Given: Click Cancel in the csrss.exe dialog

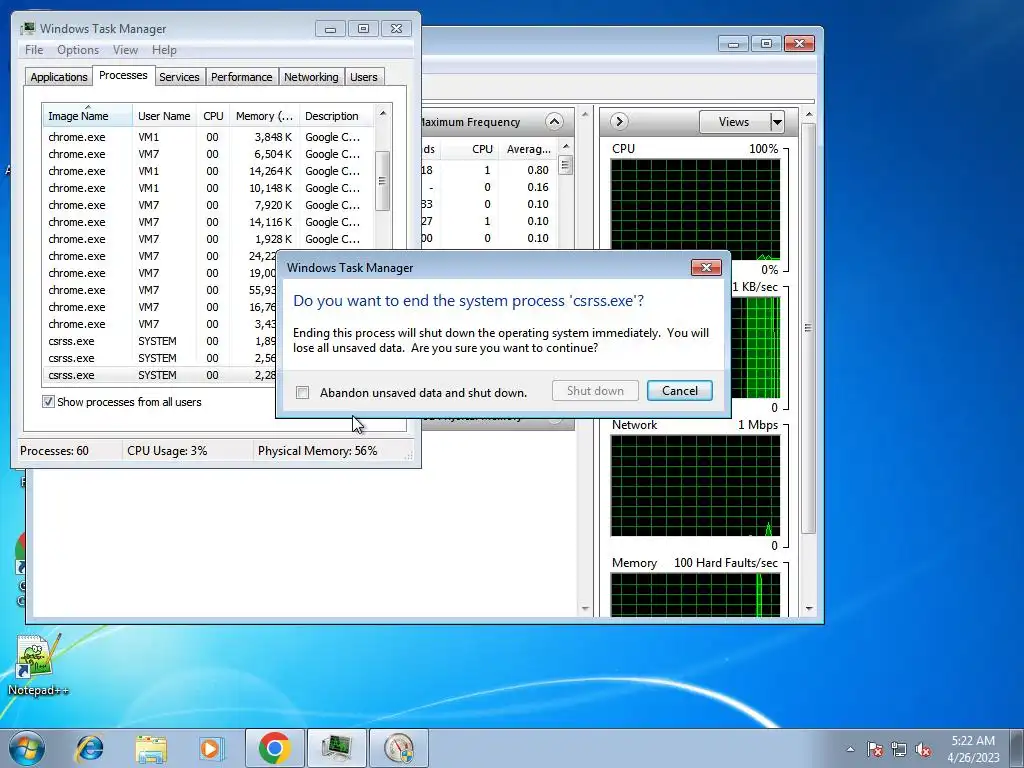Looking at the screenshot, I should point(679,391).
